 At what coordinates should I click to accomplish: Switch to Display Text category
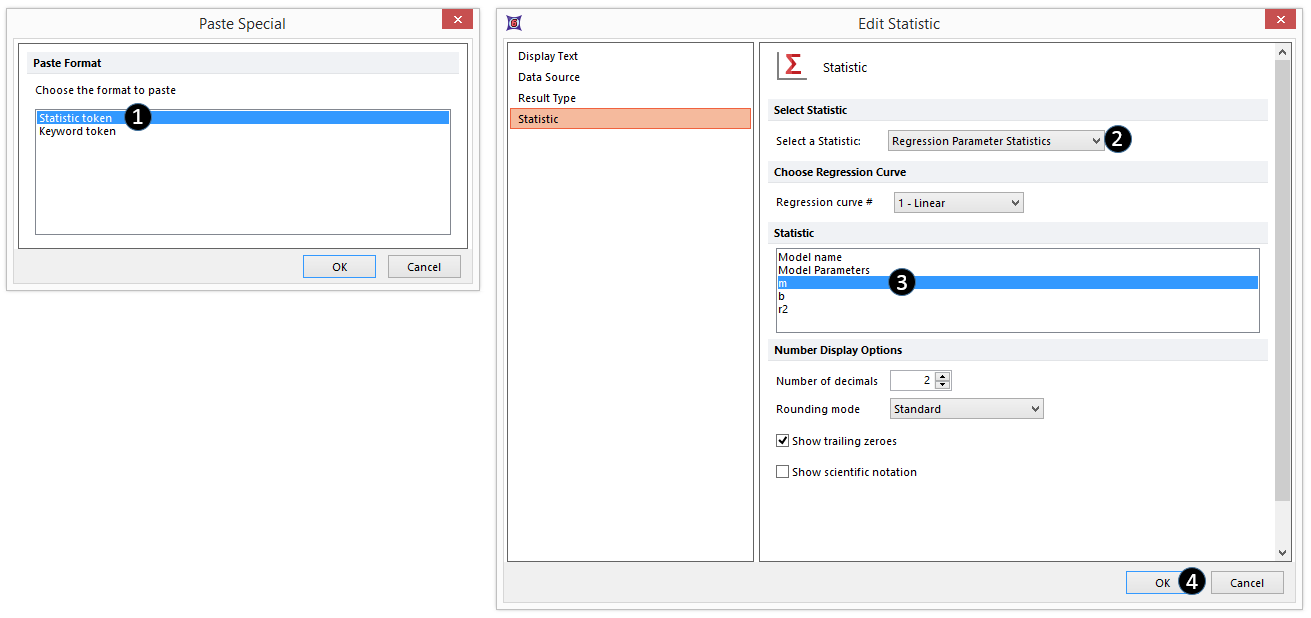548,57
